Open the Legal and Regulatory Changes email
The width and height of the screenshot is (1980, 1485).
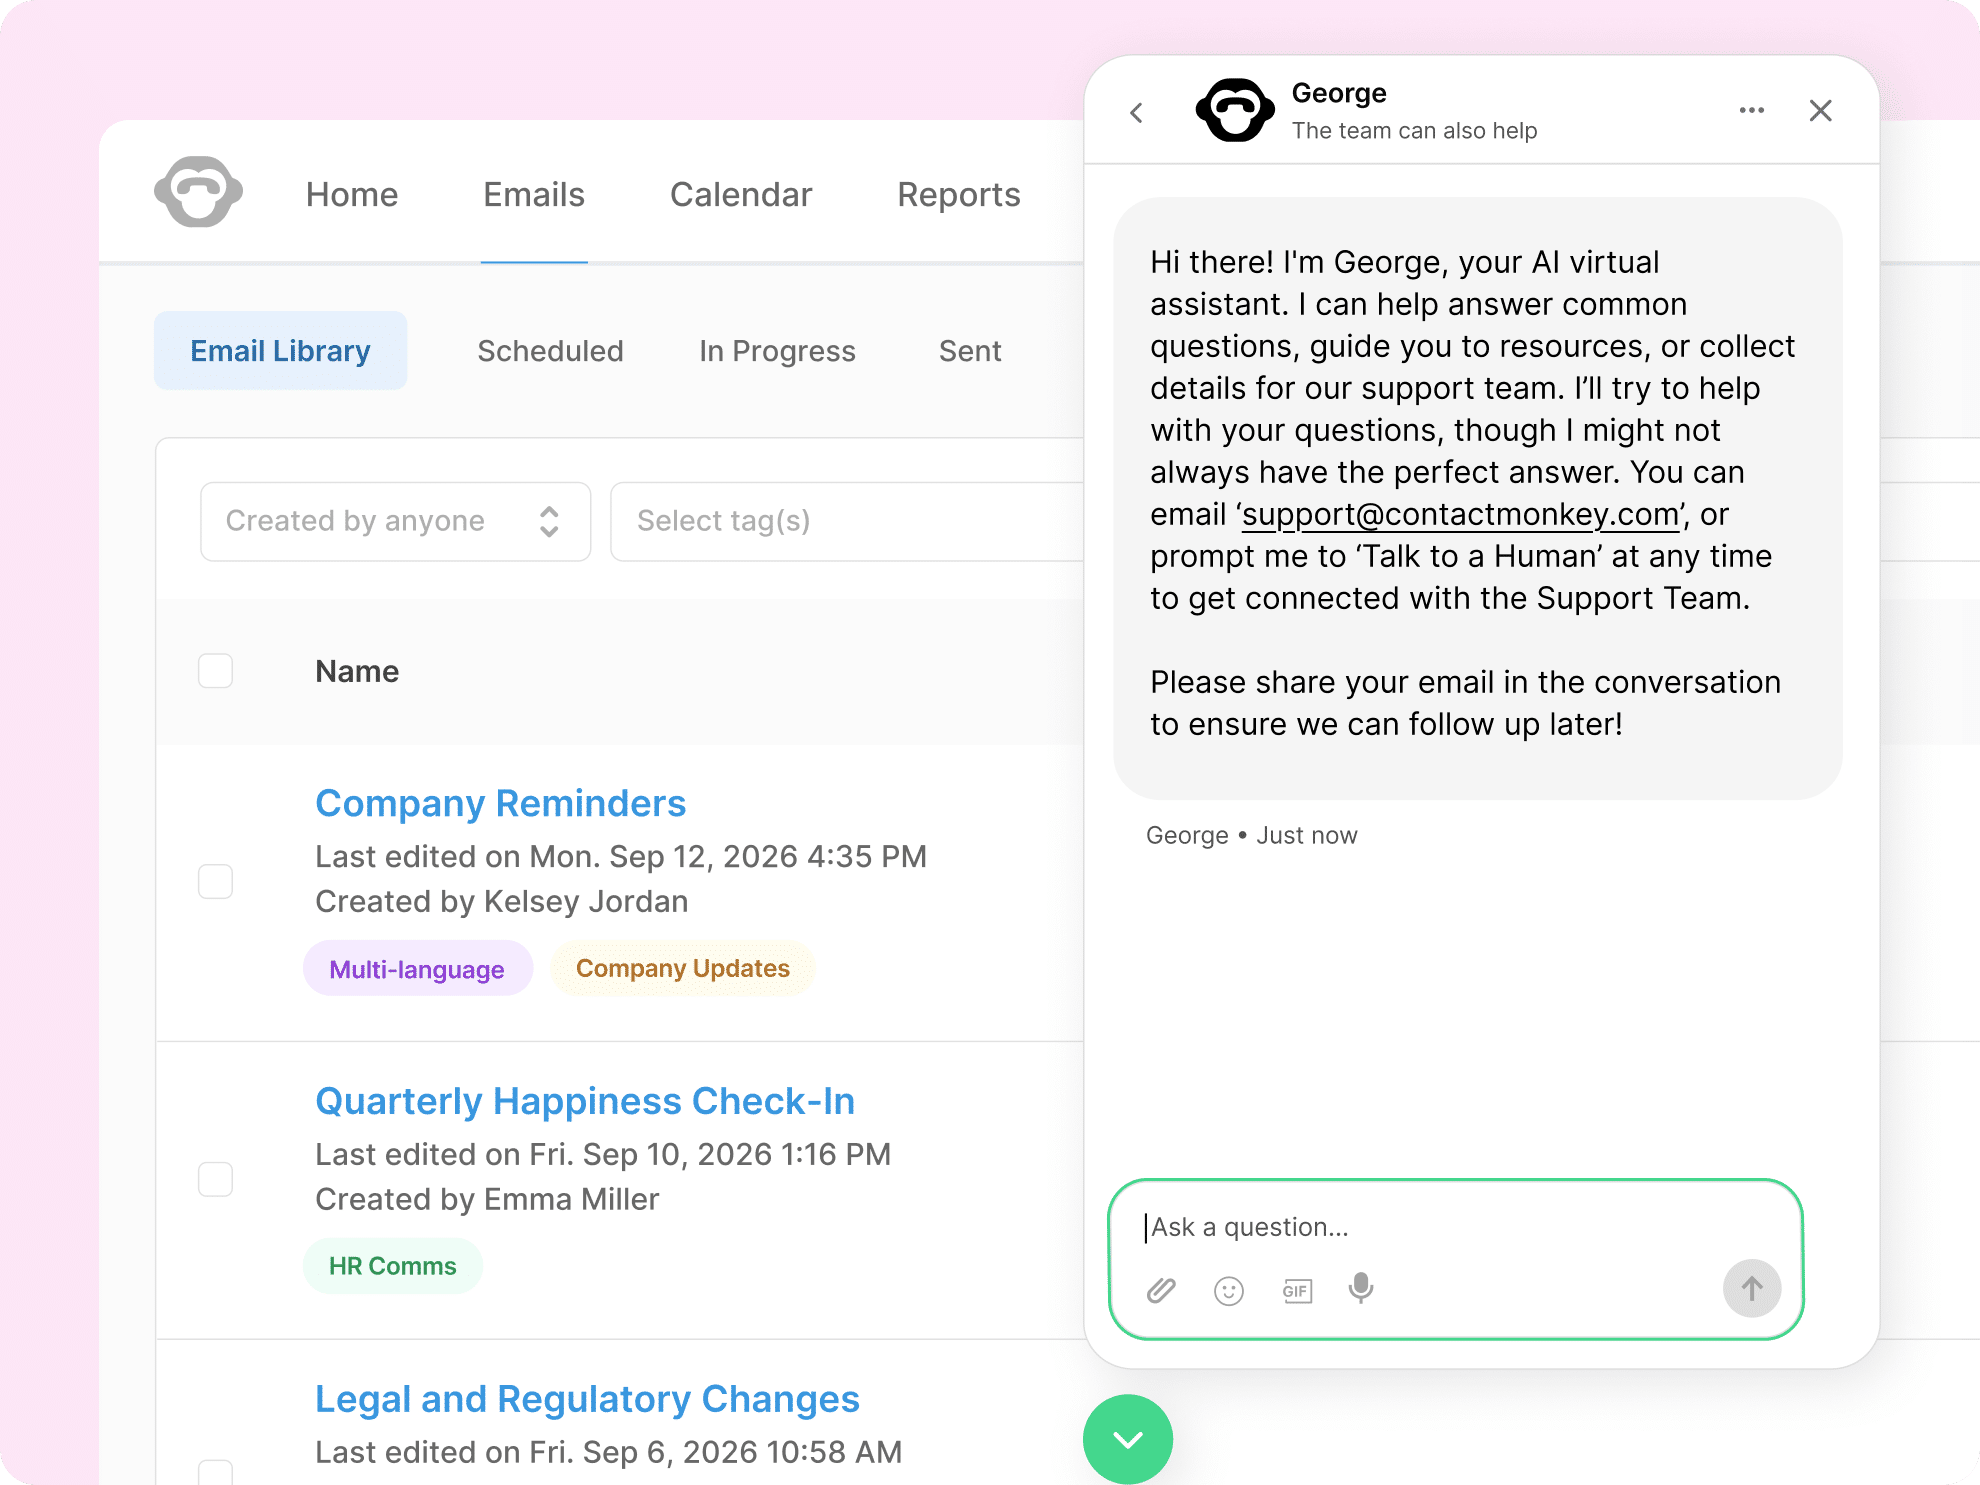(587, 1398)
